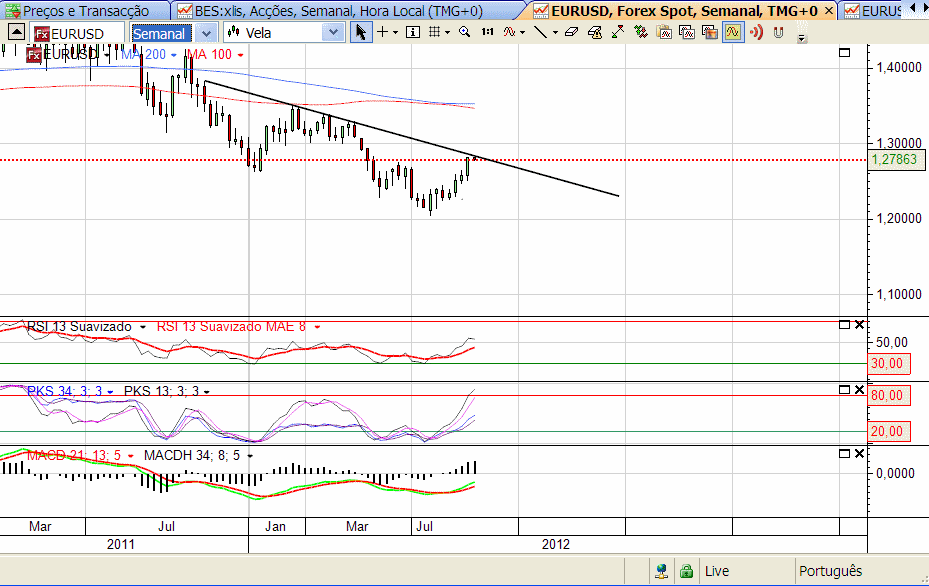Viewport: 929px width, 586px height.
Task: Click the eraser with warning icon
Action: [595, 32]
